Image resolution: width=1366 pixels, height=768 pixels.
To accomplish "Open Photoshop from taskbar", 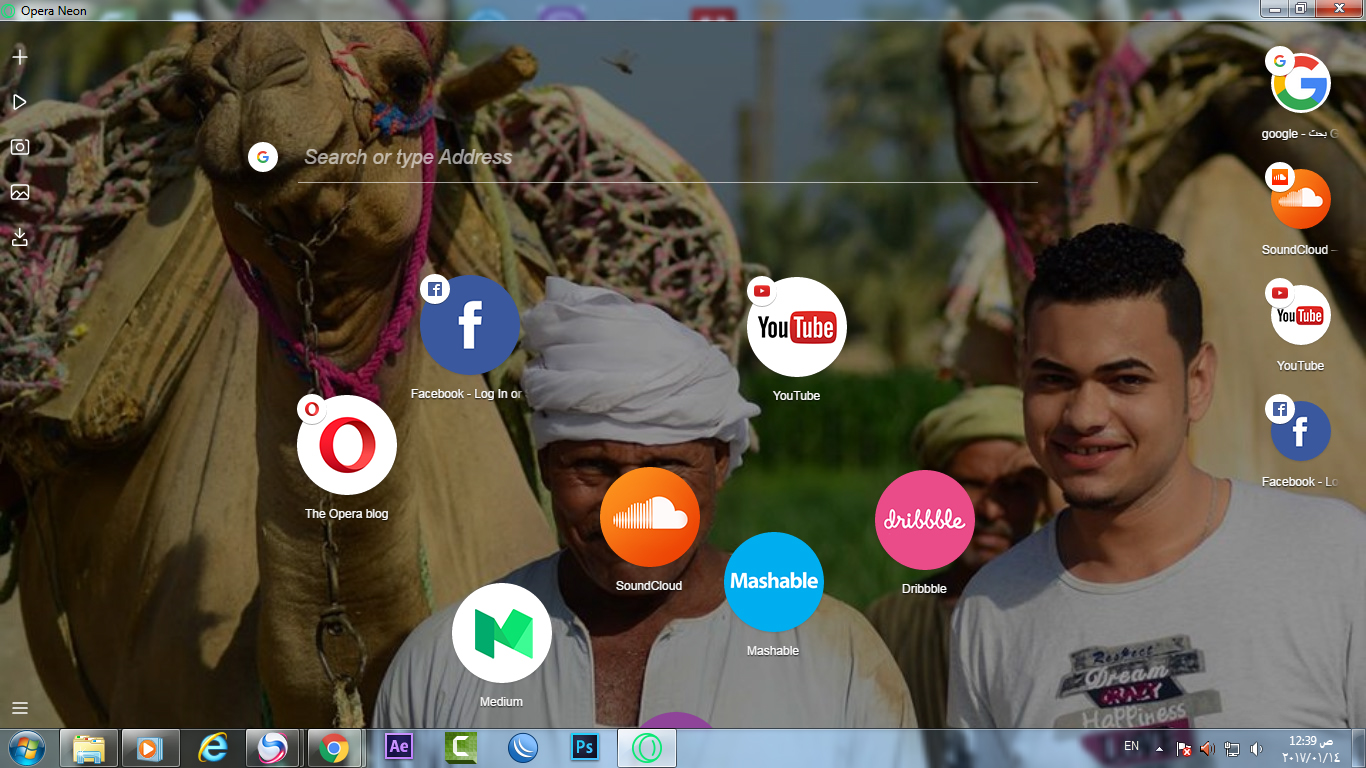I will [x=584, y=747].
